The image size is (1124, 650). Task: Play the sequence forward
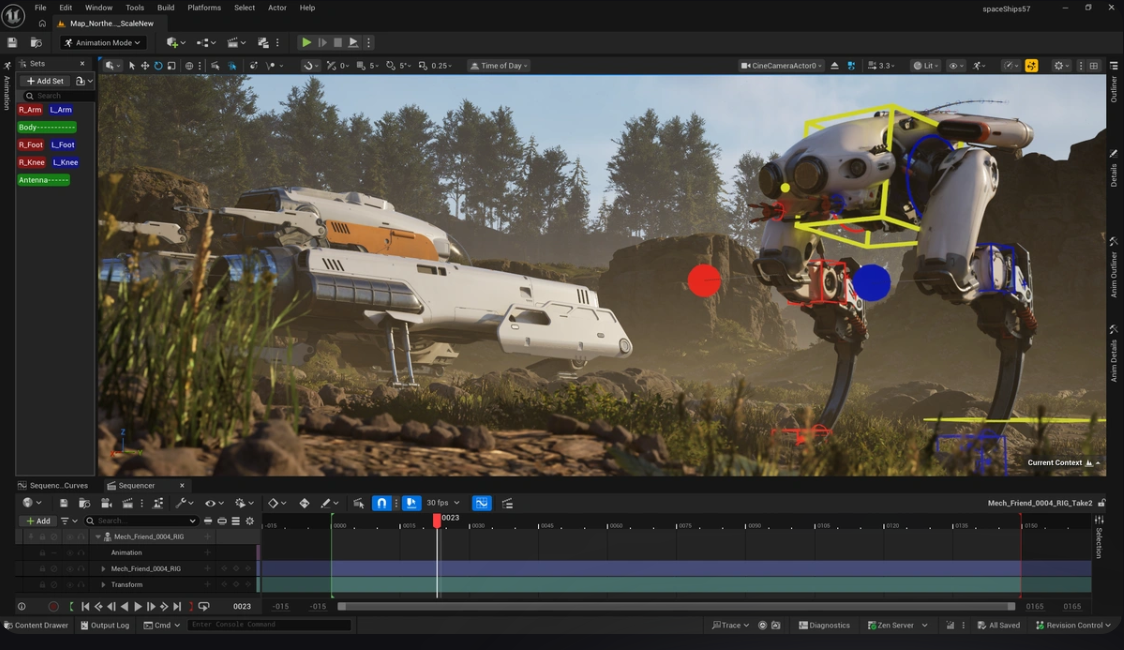(x=138, y=607)
